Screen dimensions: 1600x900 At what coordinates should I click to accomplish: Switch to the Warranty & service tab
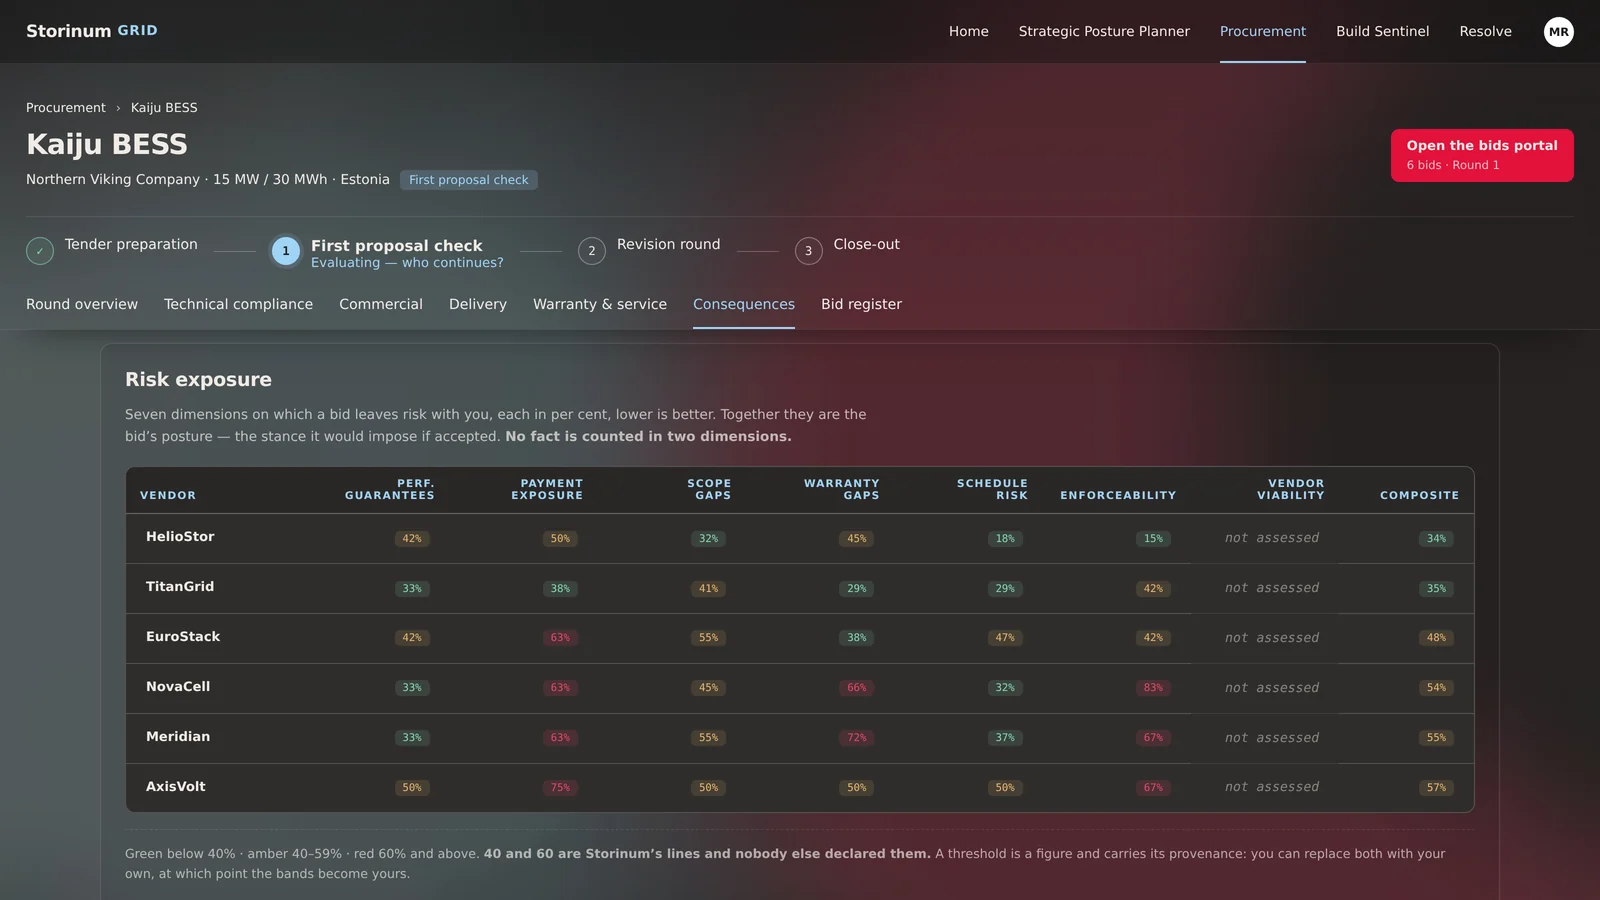coord(600,304)
